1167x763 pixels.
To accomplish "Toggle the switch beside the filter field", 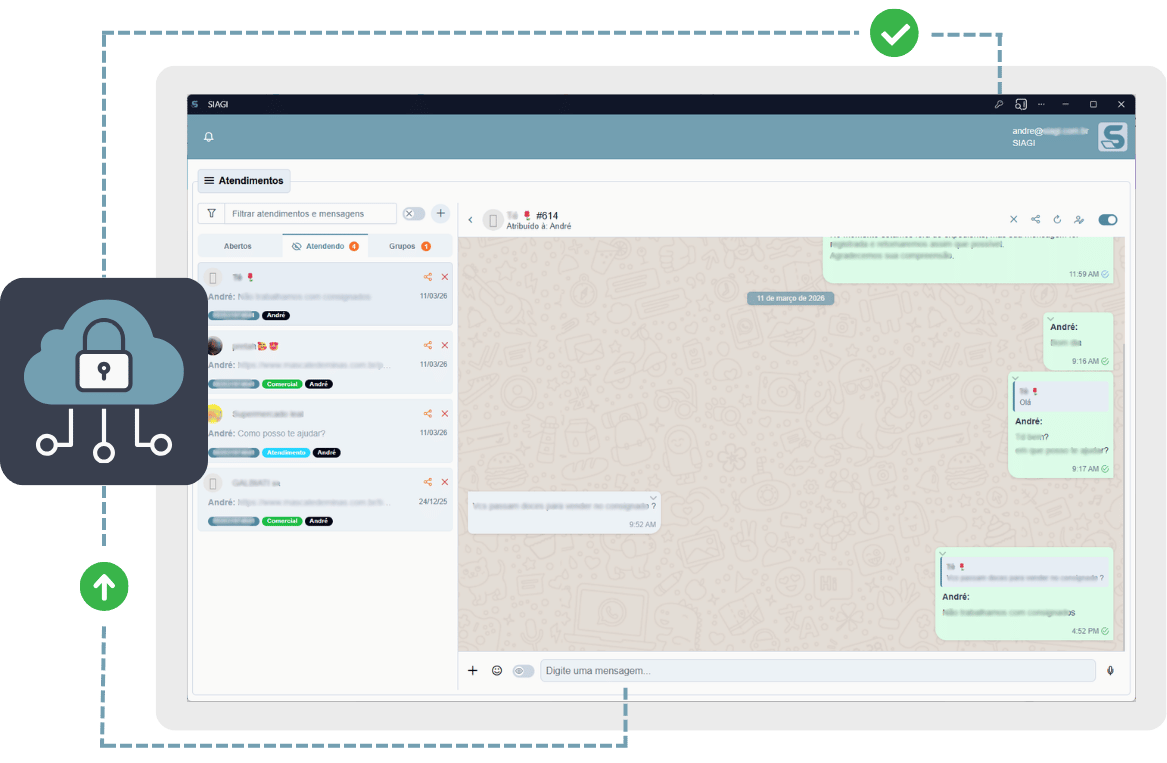I will coord(413,213).
